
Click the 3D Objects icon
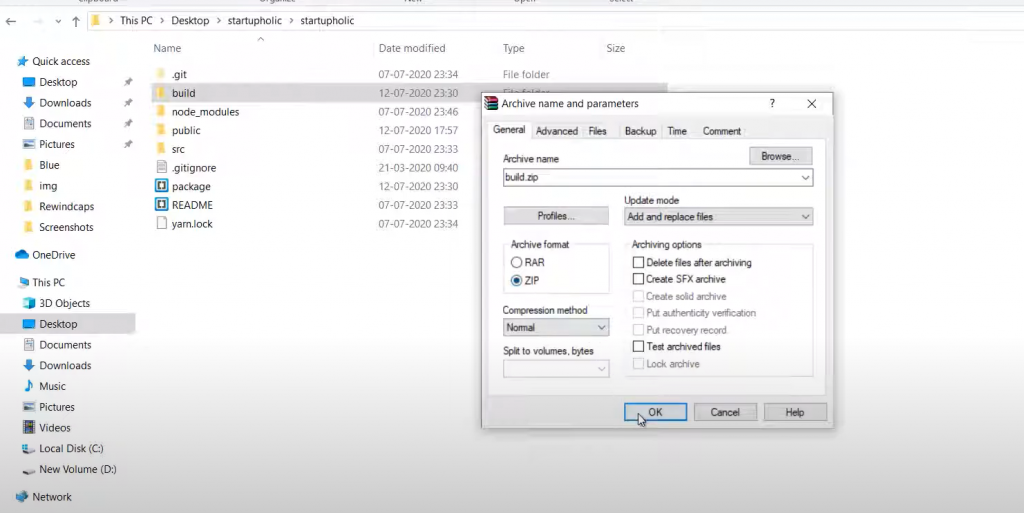(x=28, y=303)
